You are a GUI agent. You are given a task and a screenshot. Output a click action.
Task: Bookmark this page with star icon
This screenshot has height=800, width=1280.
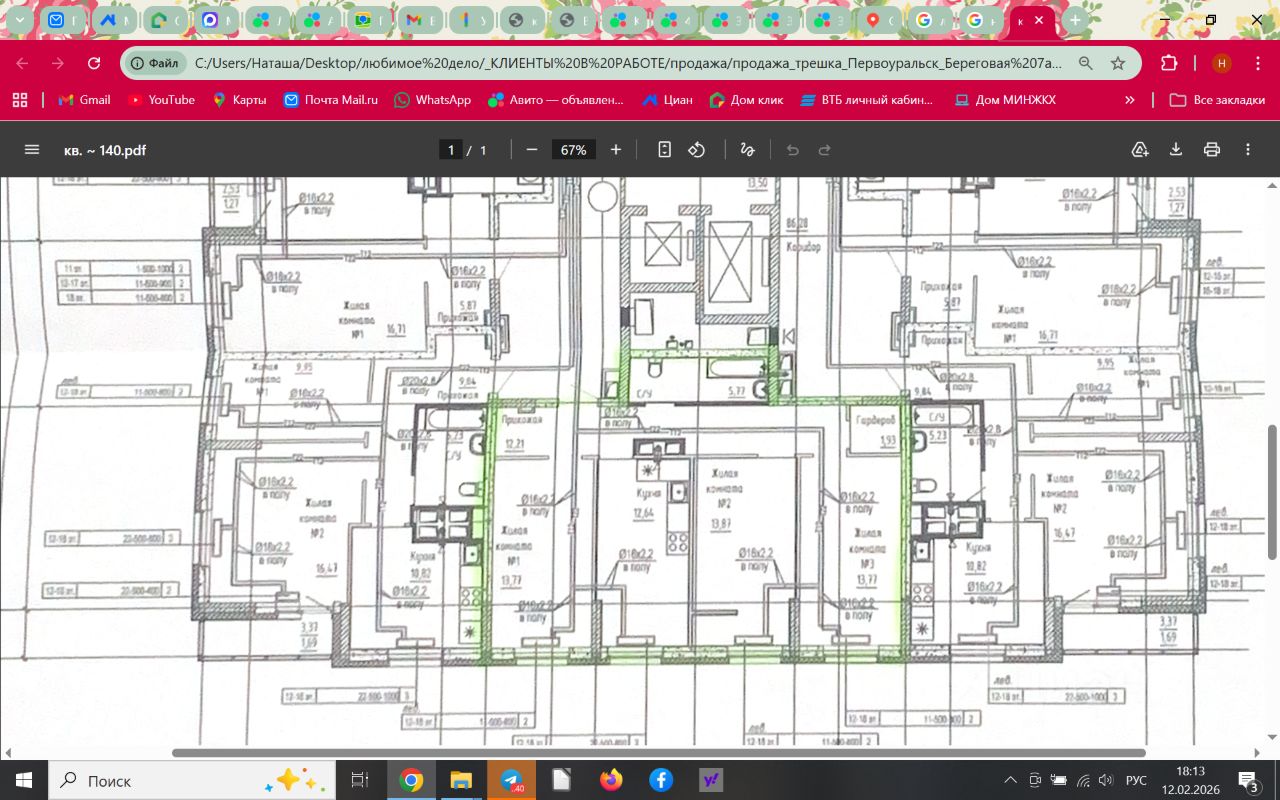click(1118, 63)
